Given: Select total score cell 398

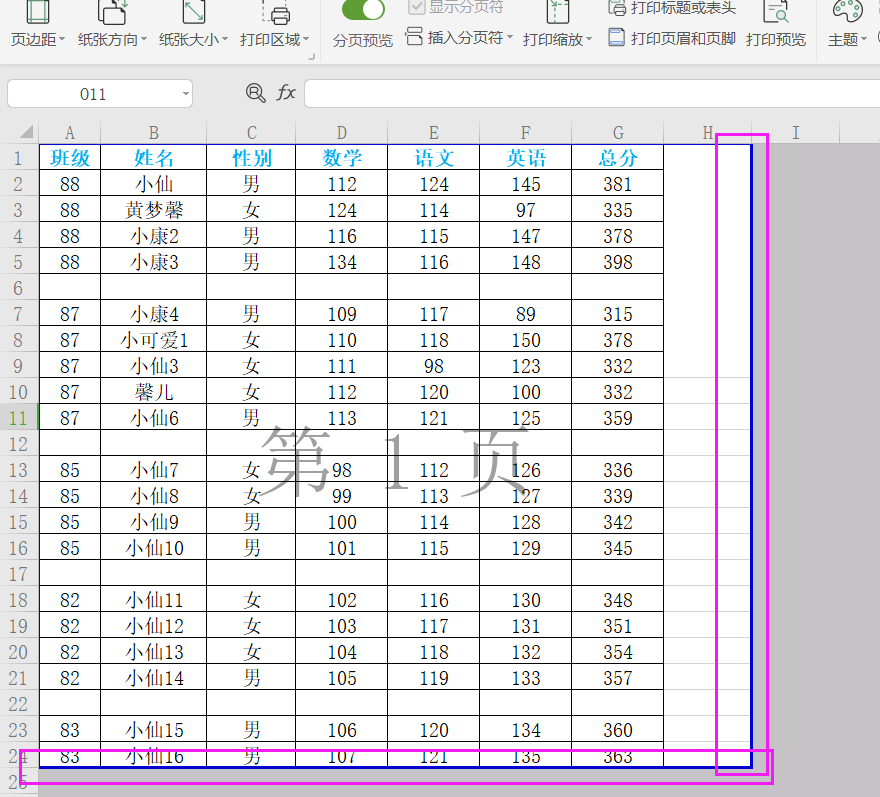Looking at the screenshot, I should pyautogui.click(x=617, y=262).
